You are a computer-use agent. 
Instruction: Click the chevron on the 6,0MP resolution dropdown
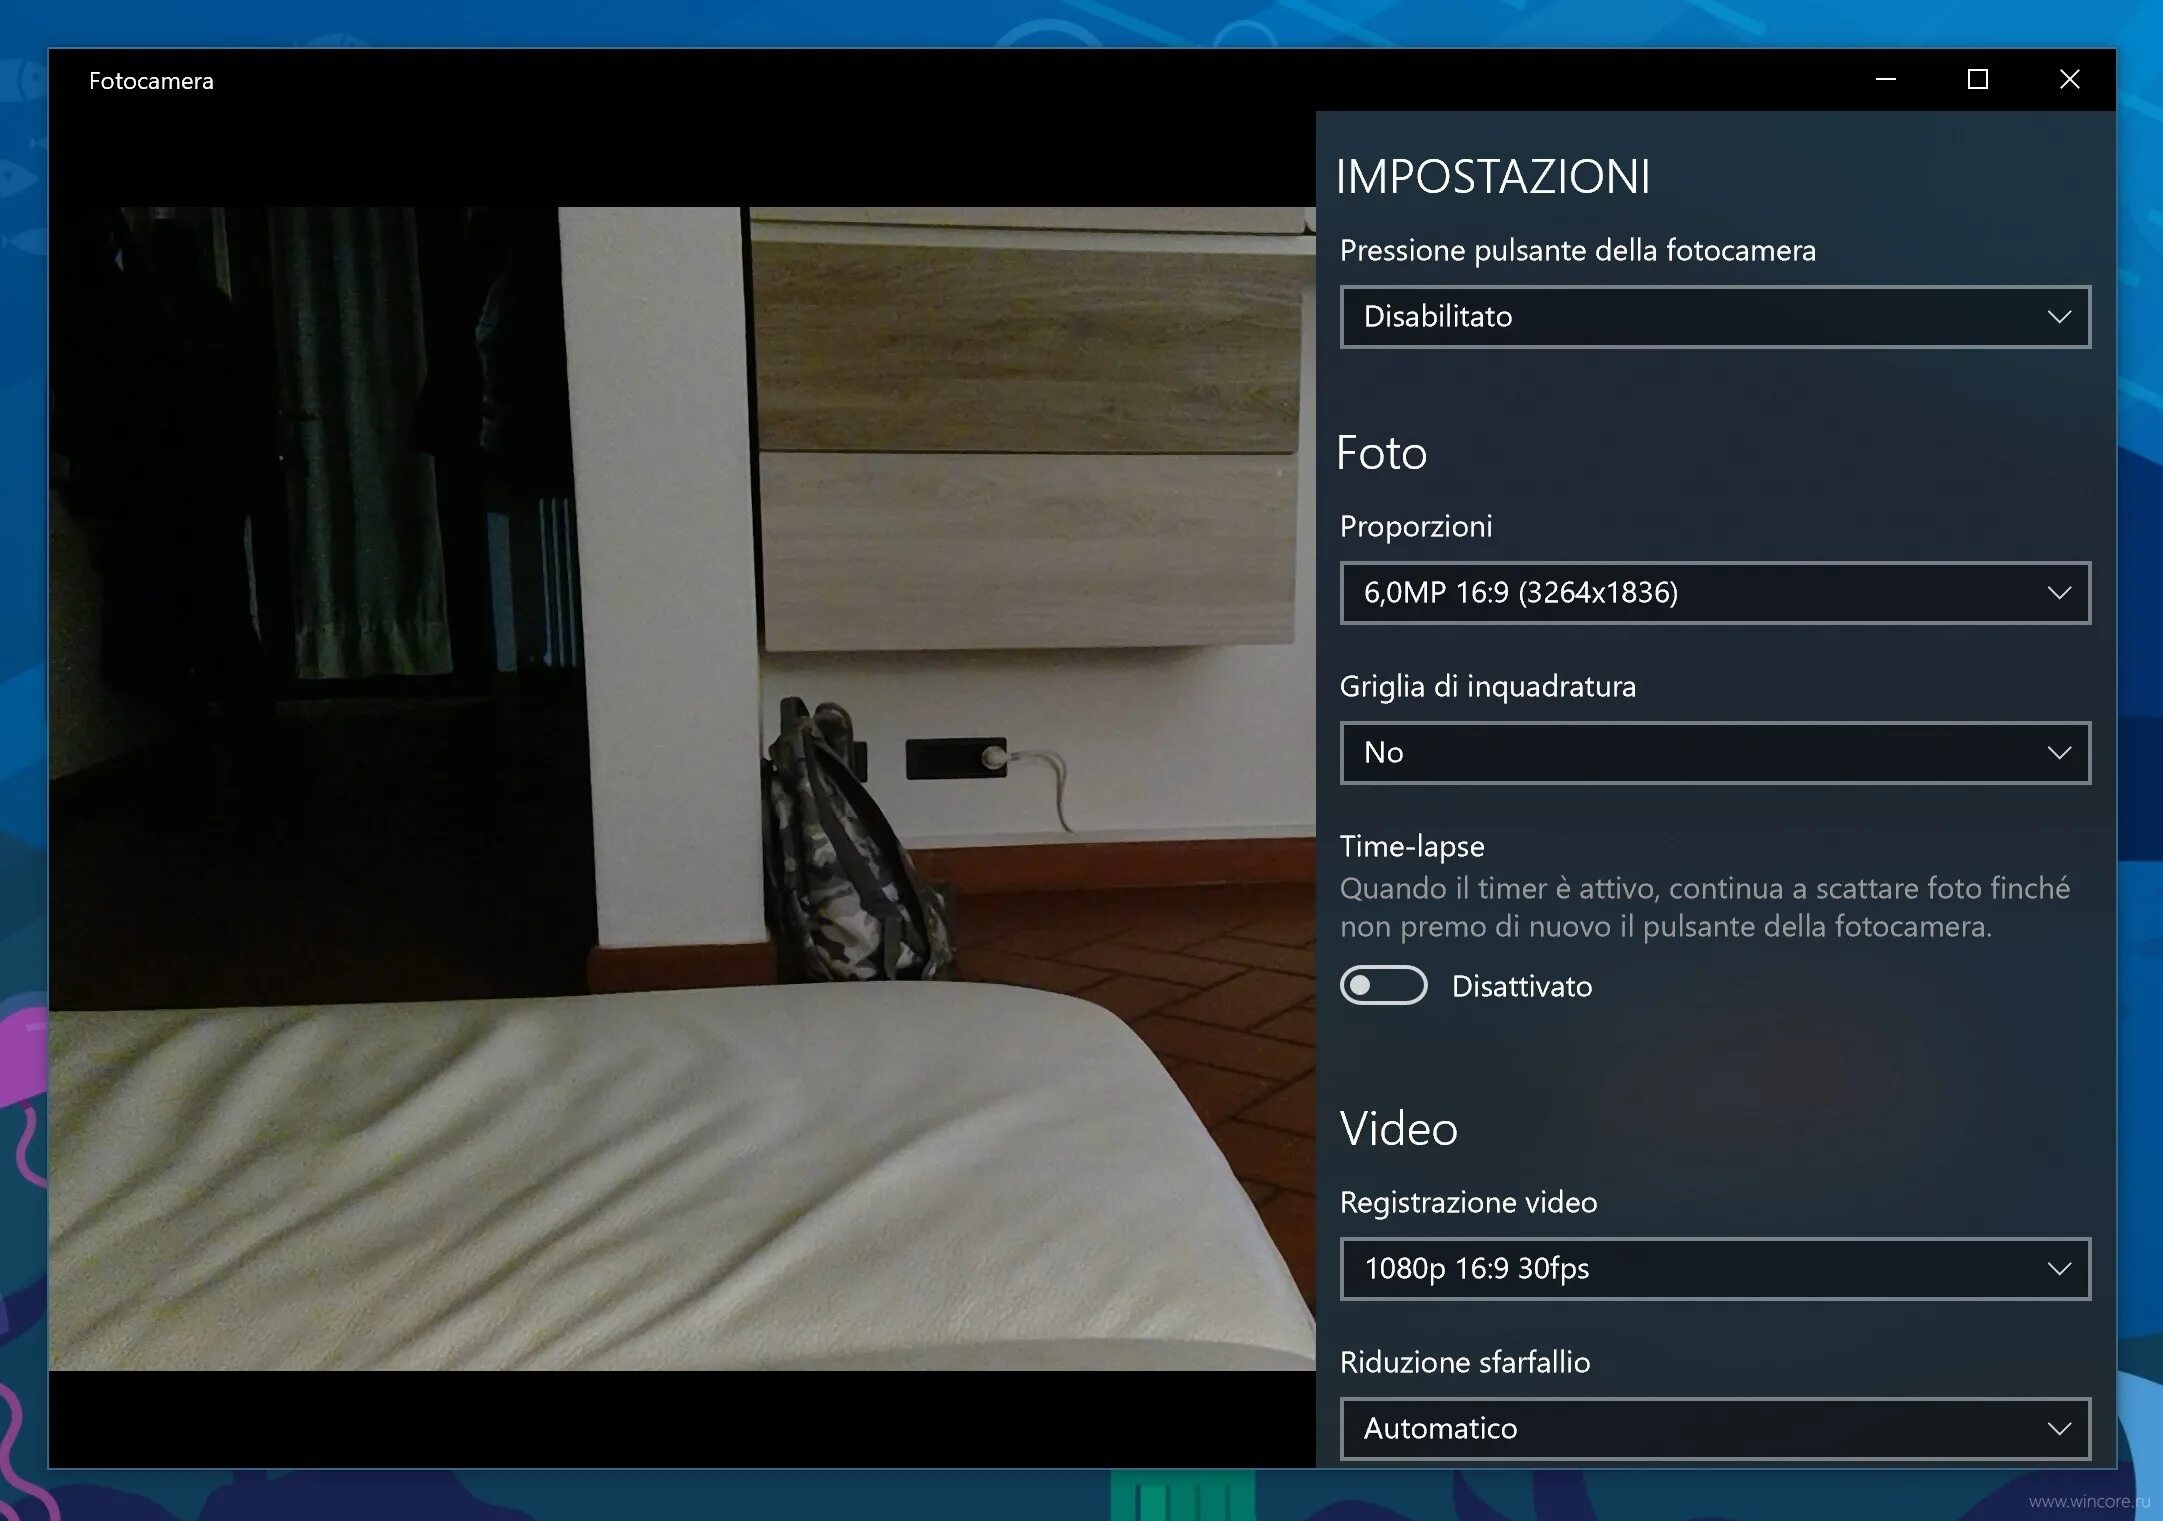tap(2059, 592)
